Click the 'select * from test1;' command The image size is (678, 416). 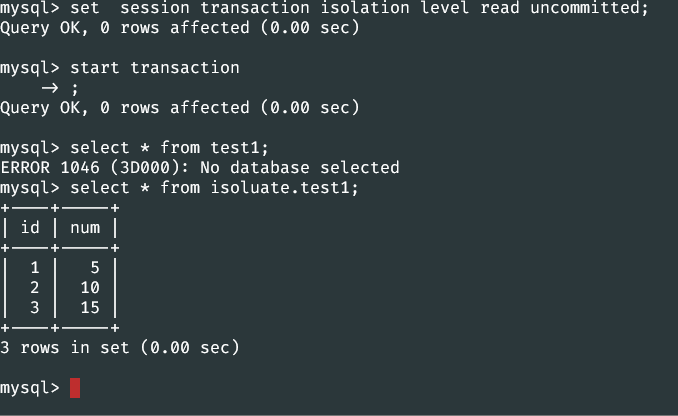click(x=169, y=148)
